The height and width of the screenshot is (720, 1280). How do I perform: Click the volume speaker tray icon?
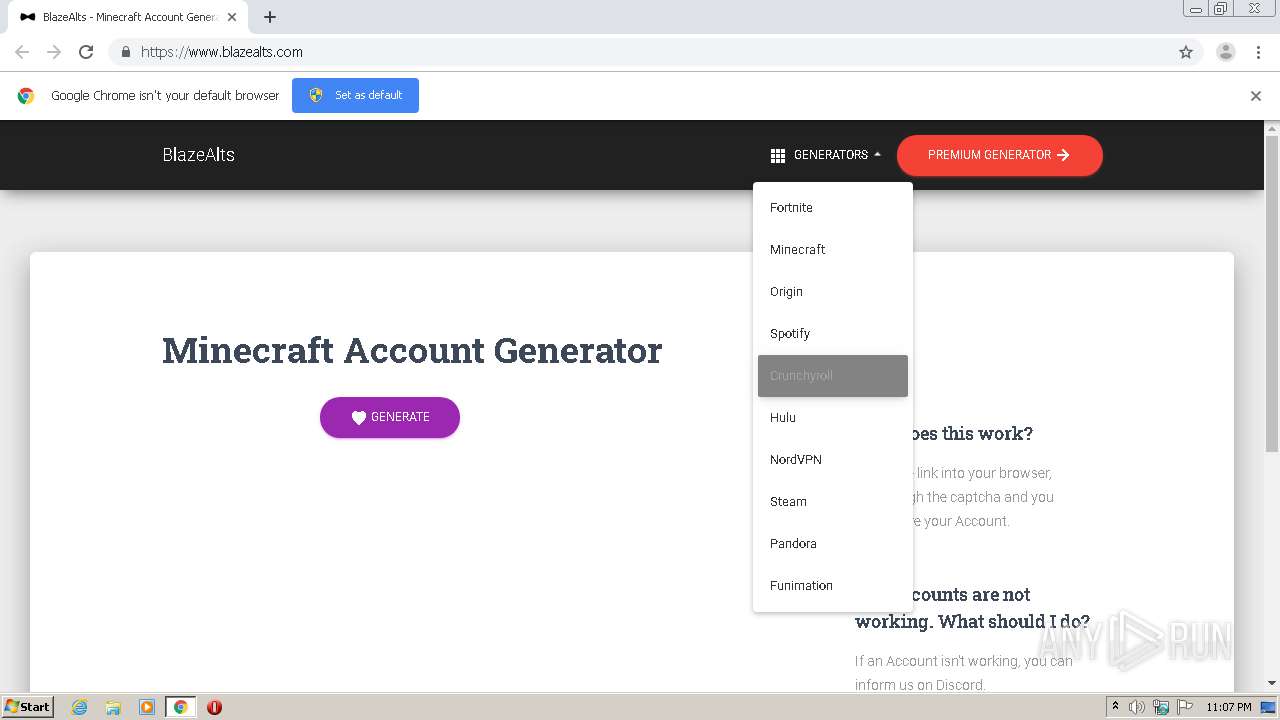pos(1137,707)
